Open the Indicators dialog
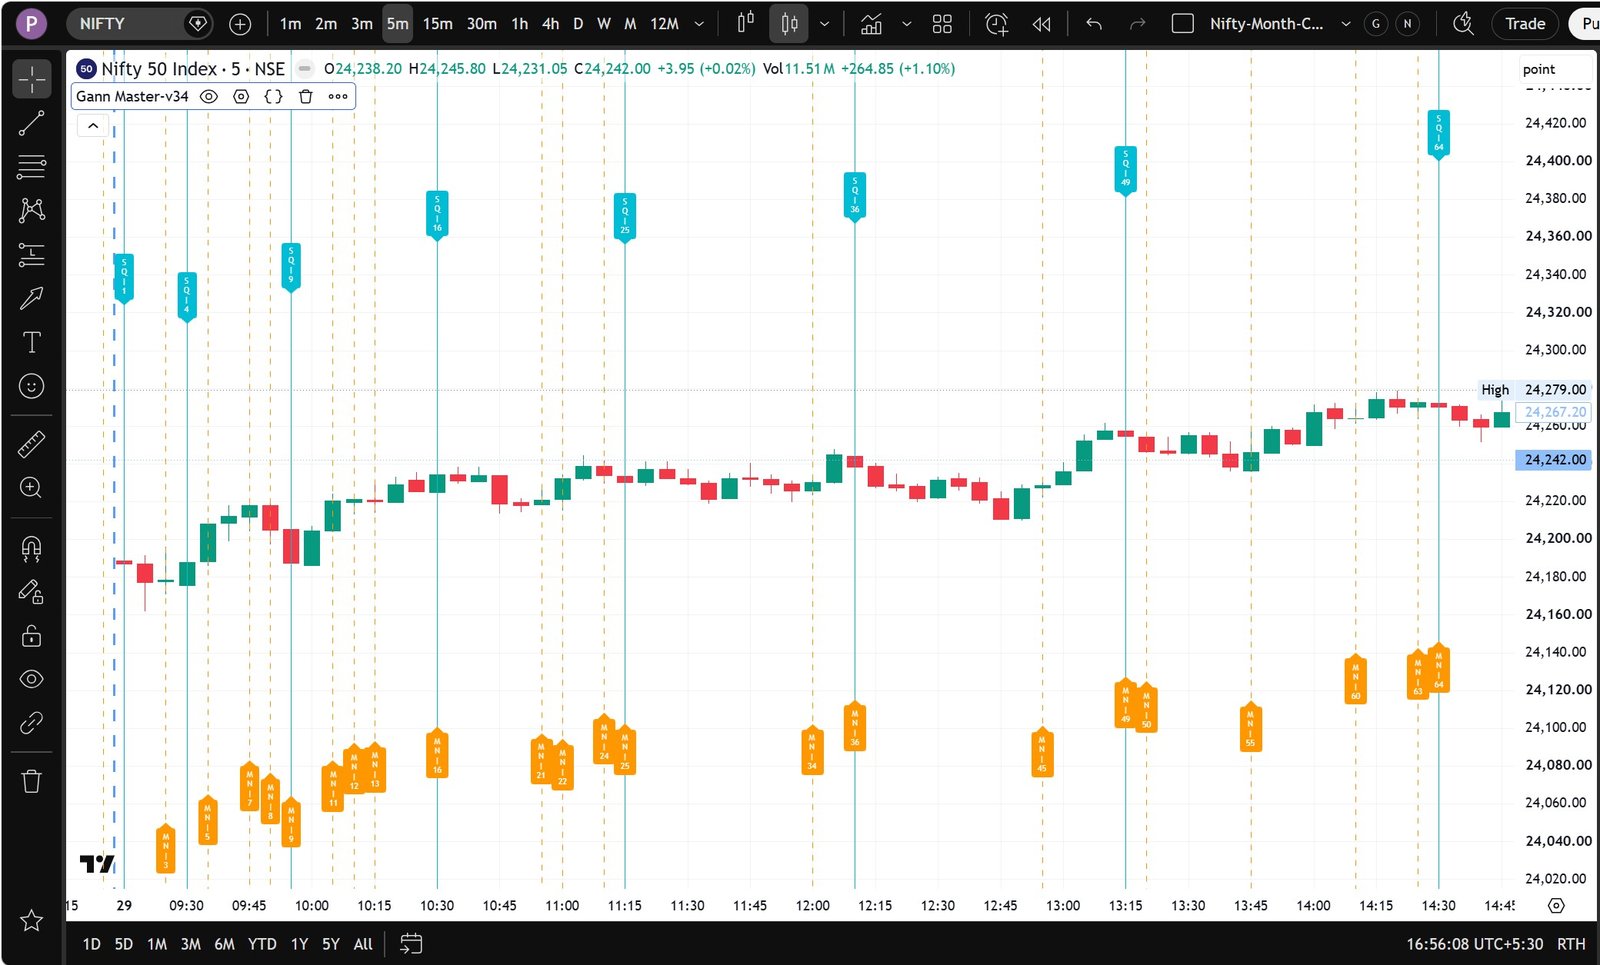The width and height of the screenshot is (1600, 965). pyautogui.click(x=872, y=23)
